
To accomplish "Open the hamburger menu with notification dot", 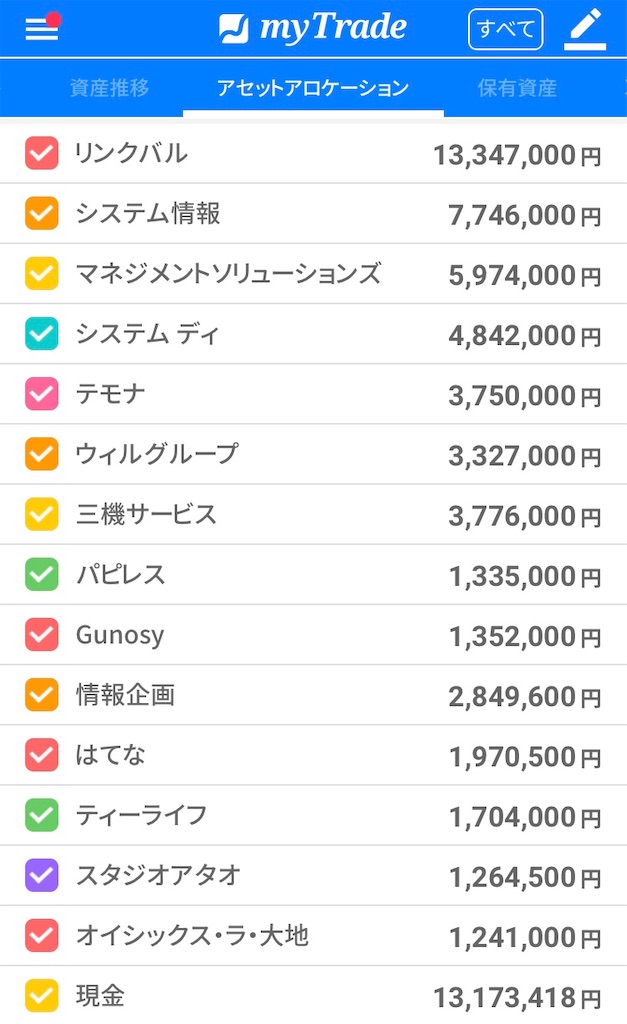I will coord(42,27).
